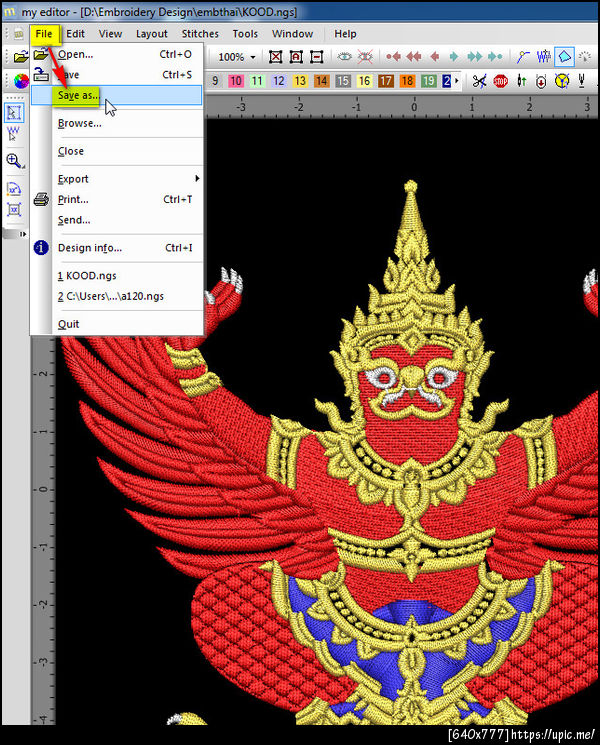
Task: Open the View menu
Action: click(x=110, y=34)
